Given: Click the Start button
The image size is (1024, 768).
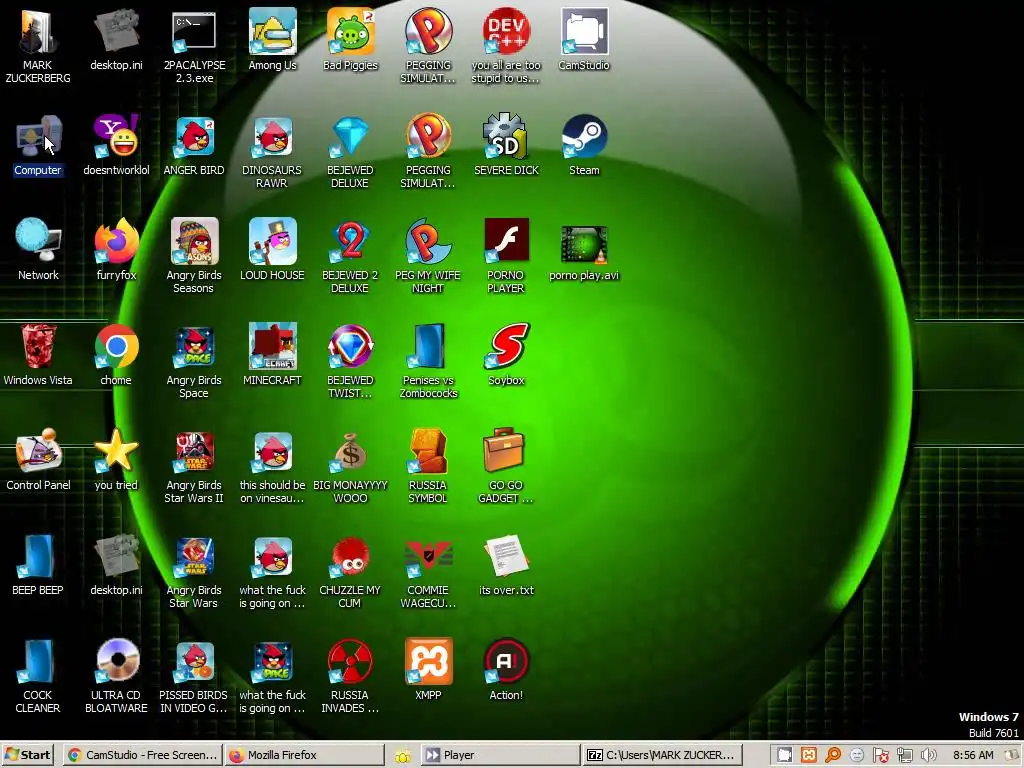Looking at the screenshot, I should pyautogui.click(x=28, y=755).
